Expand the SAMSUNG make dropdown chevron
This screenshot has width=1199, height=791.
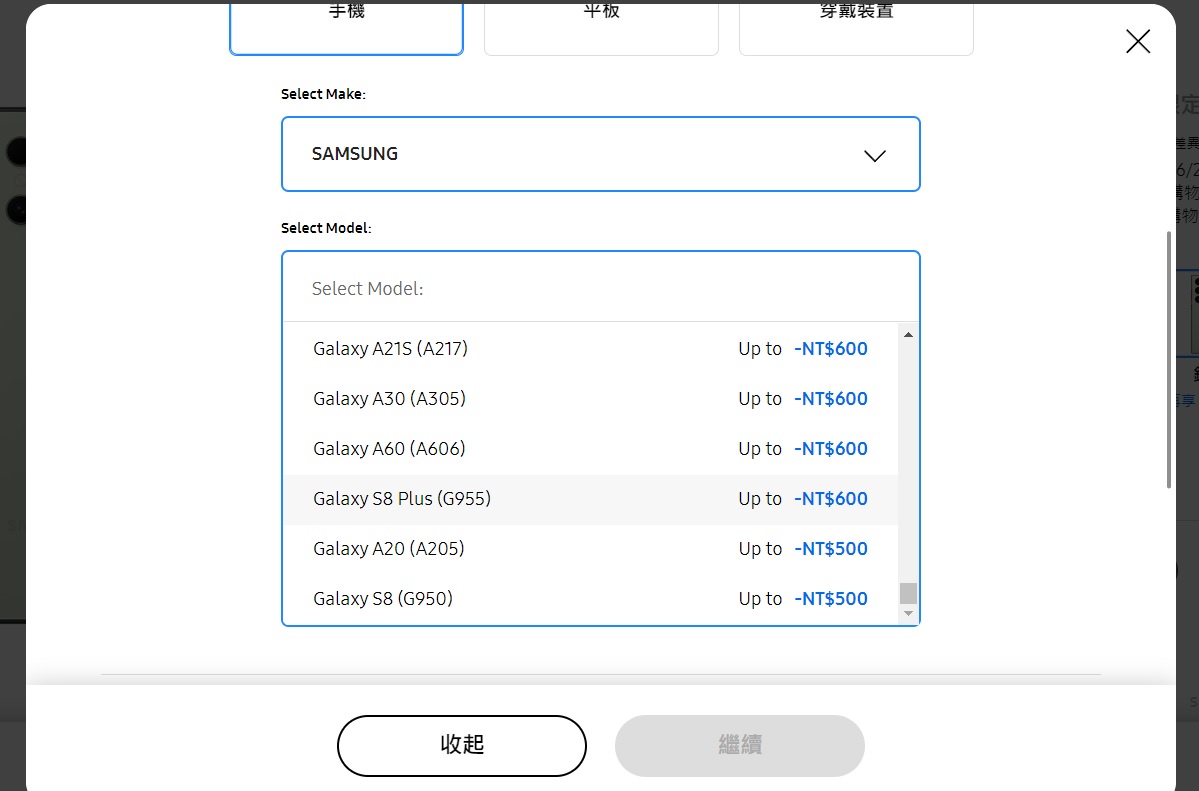[874, 155]
